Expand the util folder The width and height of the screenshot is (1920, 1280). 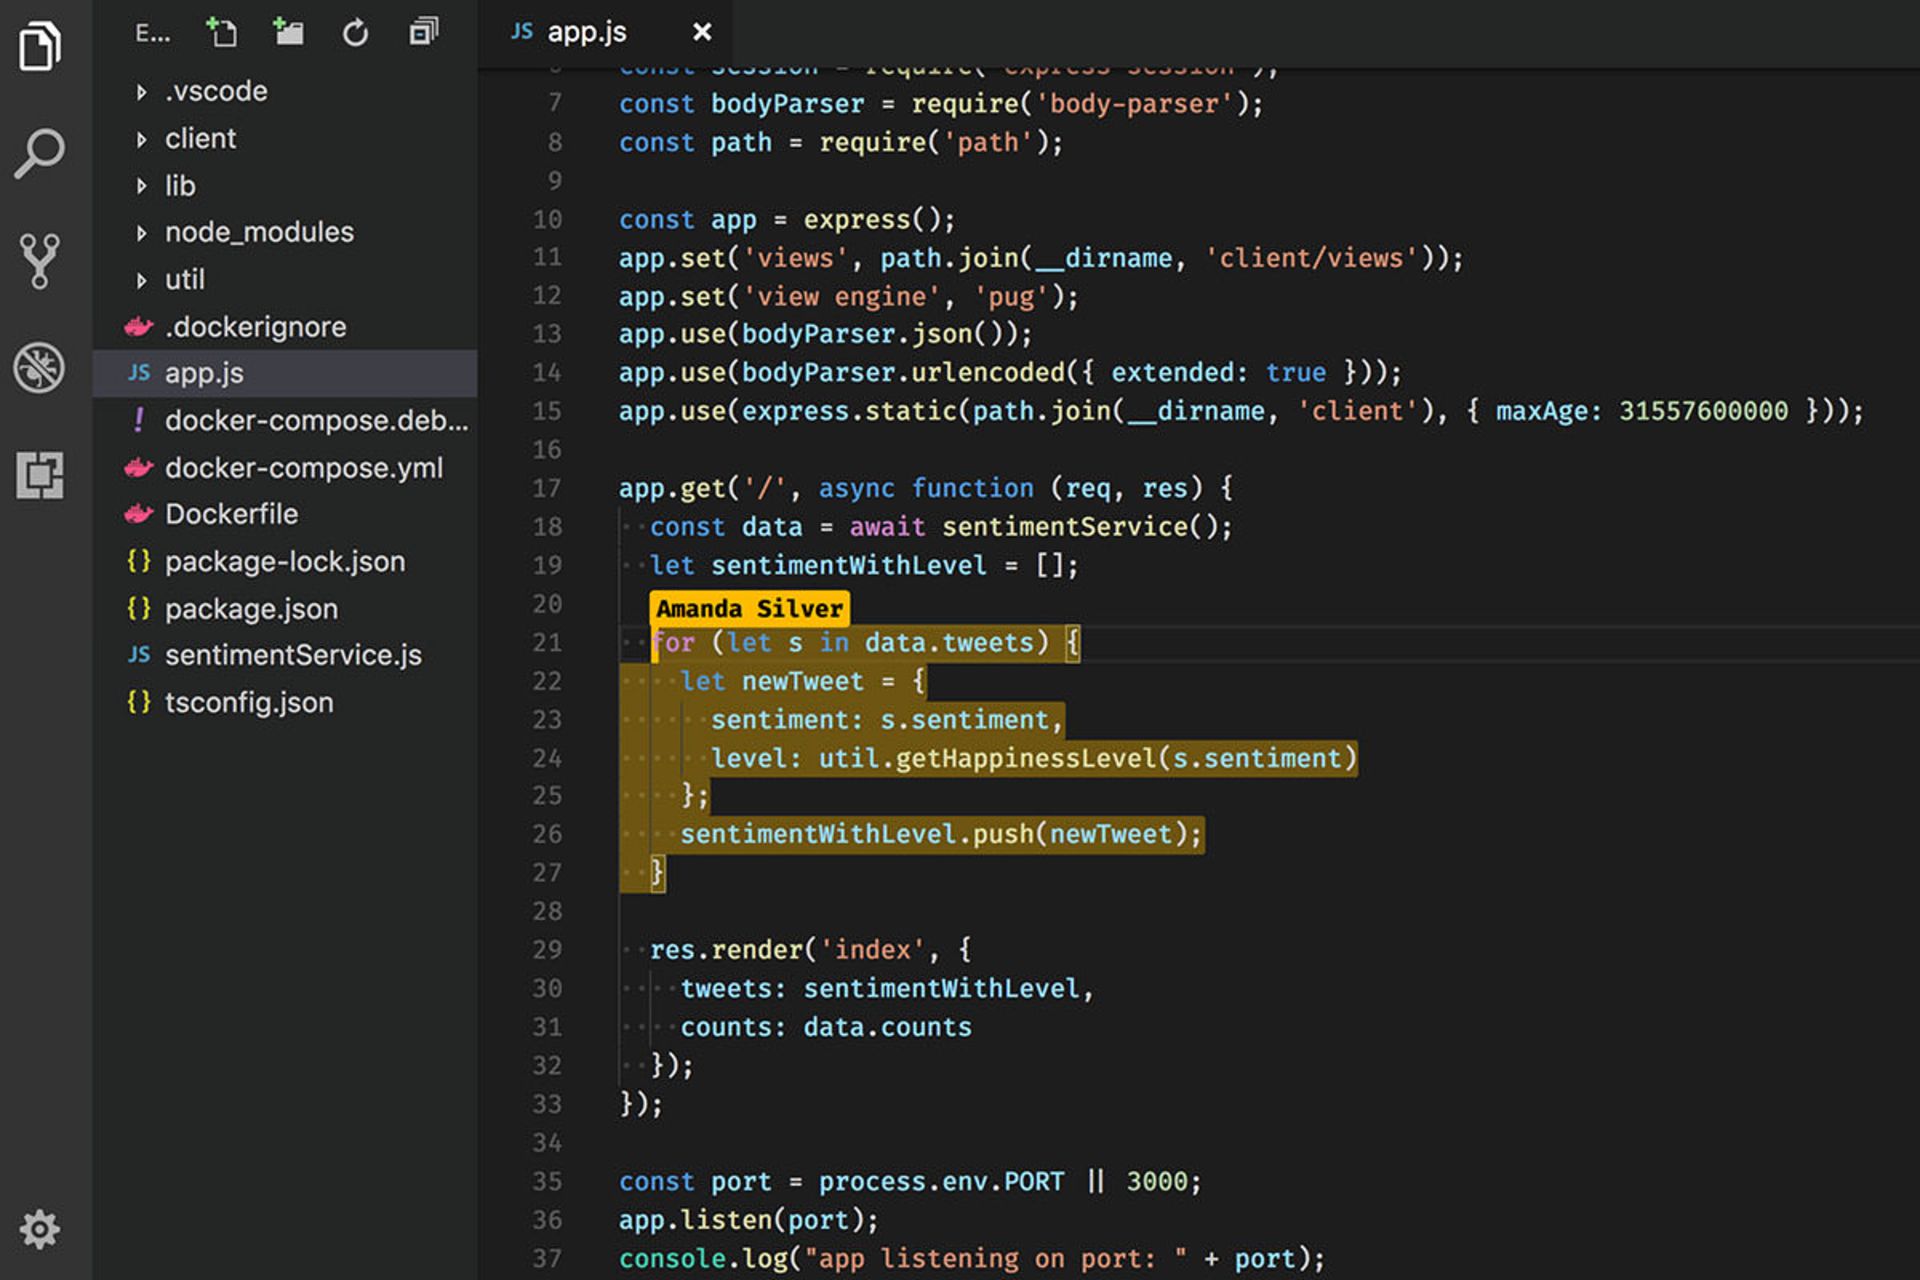(x=184, y=279)
